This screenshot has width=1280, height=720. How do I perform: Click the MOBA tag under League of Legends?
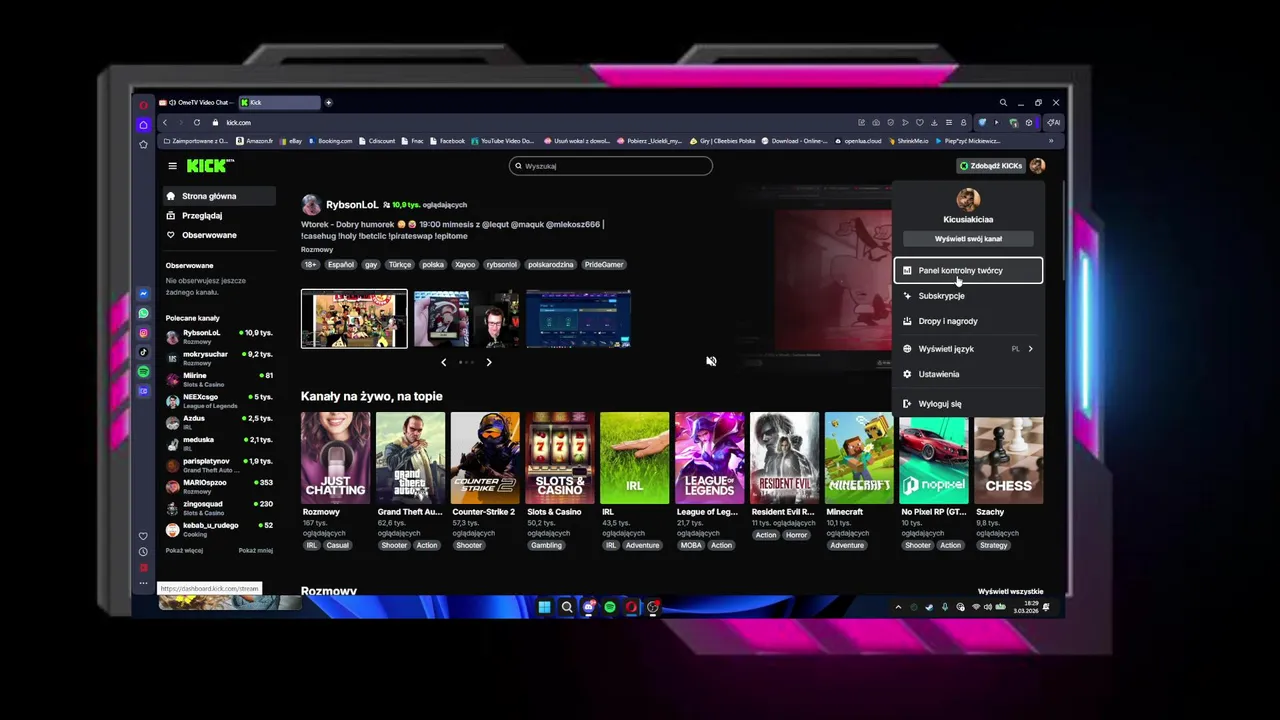(691, 546)
